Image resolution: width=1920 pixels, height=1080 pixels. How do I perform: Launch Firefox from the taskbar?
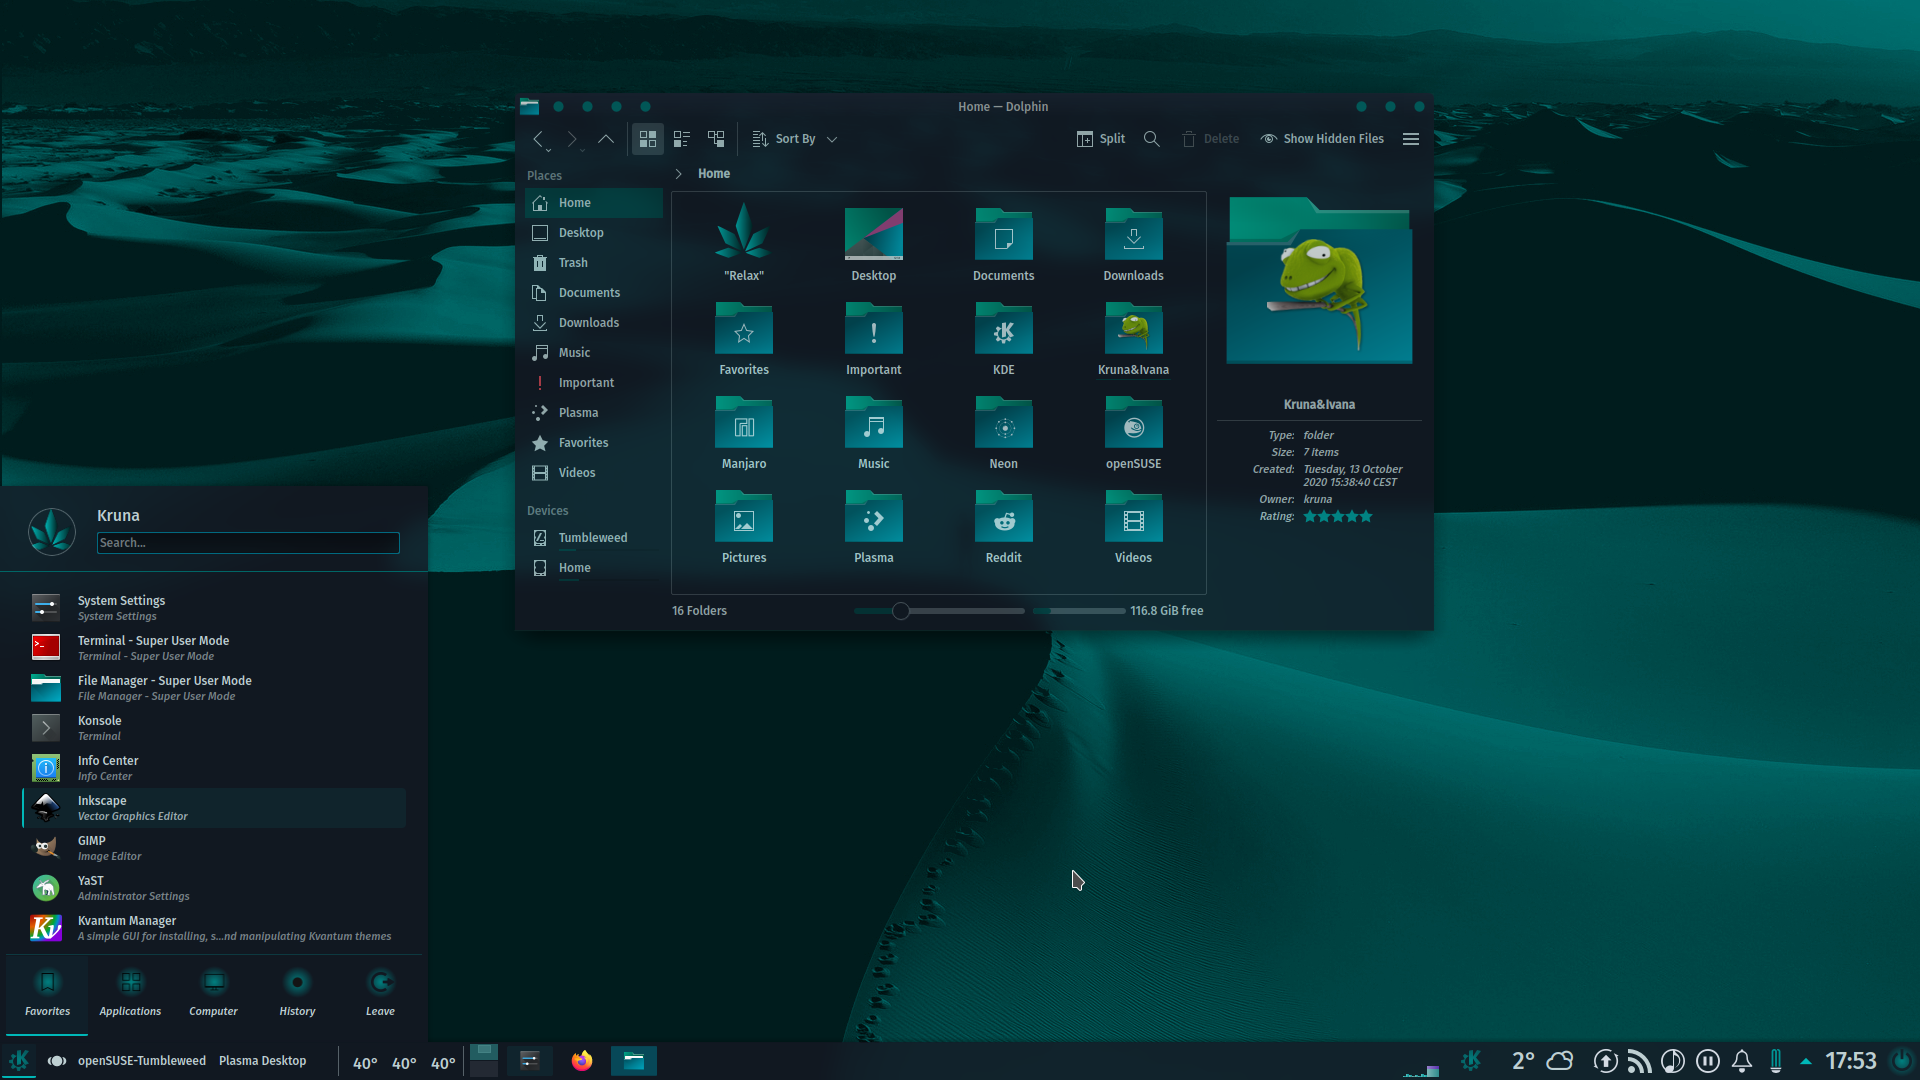tap(582, 1061)
